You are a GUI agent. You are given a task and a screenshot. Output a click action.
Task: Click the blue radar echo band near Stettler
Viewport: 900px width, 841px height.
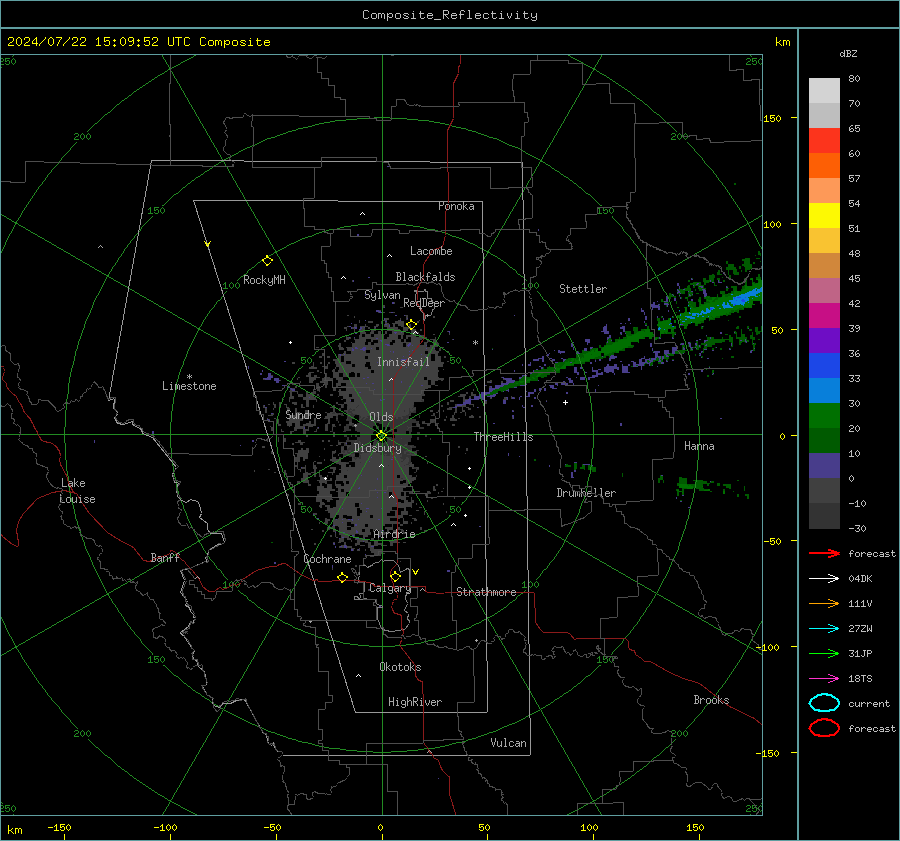pyautogui.click(x=724, y=304)
